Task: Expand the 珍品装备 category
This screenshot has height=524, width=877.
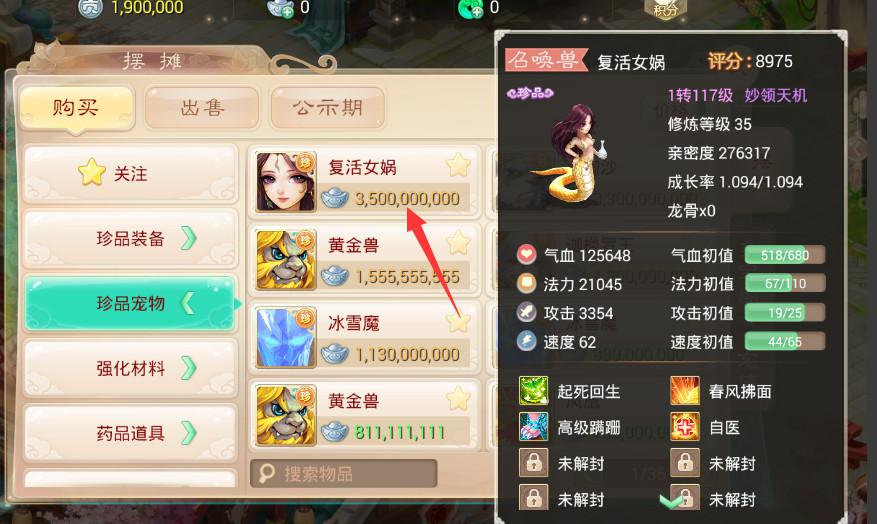Action: [131, 239]
